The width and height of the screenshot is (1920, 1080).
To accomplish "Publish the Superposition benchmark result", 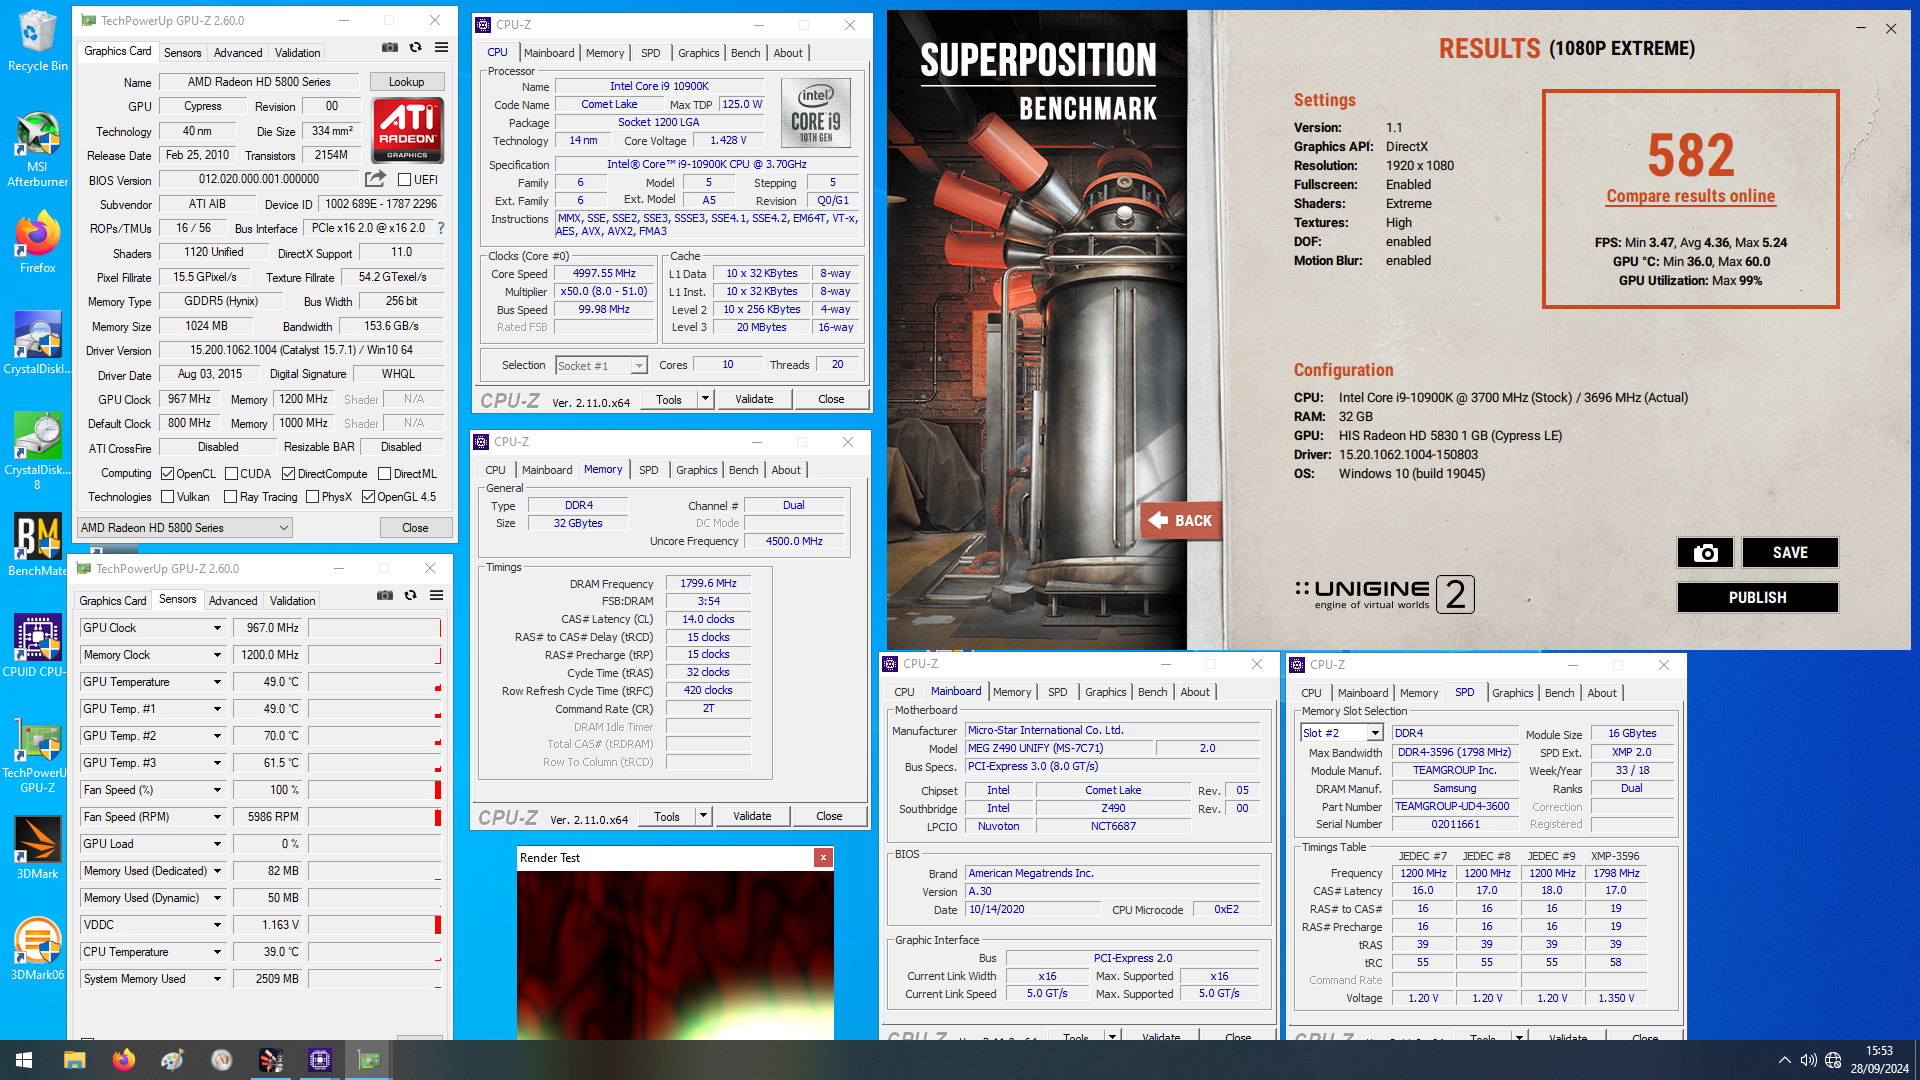I will click(1757, 597).
